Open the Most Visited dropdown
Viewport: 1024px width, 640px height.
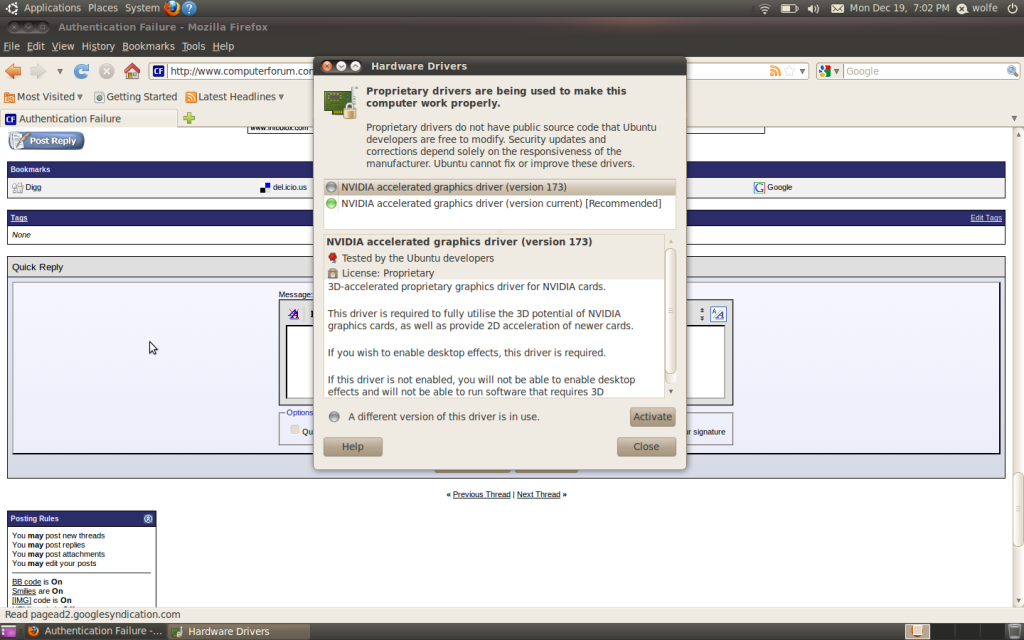(x=79, y=96)
